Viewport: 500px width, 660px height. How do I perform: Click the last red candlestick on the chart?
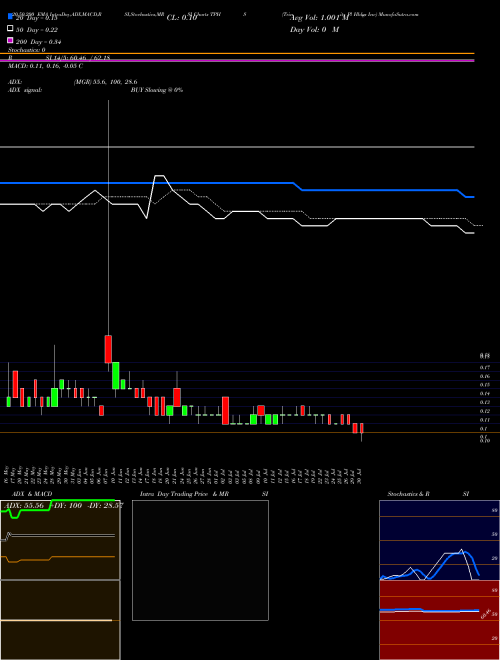pyautogui.click(x=362, y=428)
